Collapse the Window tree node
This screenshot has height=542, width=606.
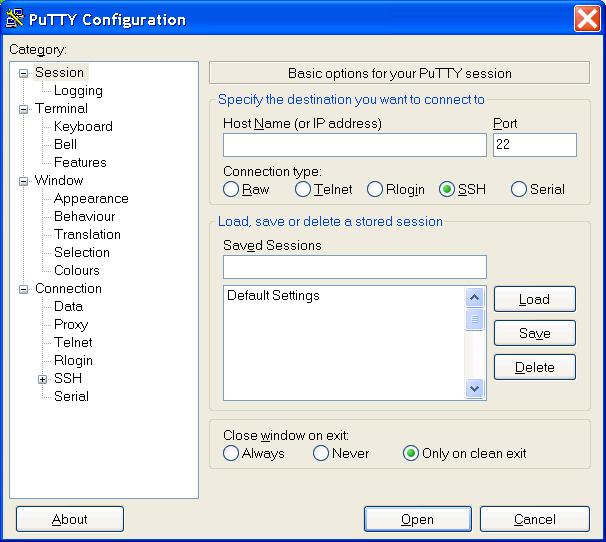[x=24, y=181]
